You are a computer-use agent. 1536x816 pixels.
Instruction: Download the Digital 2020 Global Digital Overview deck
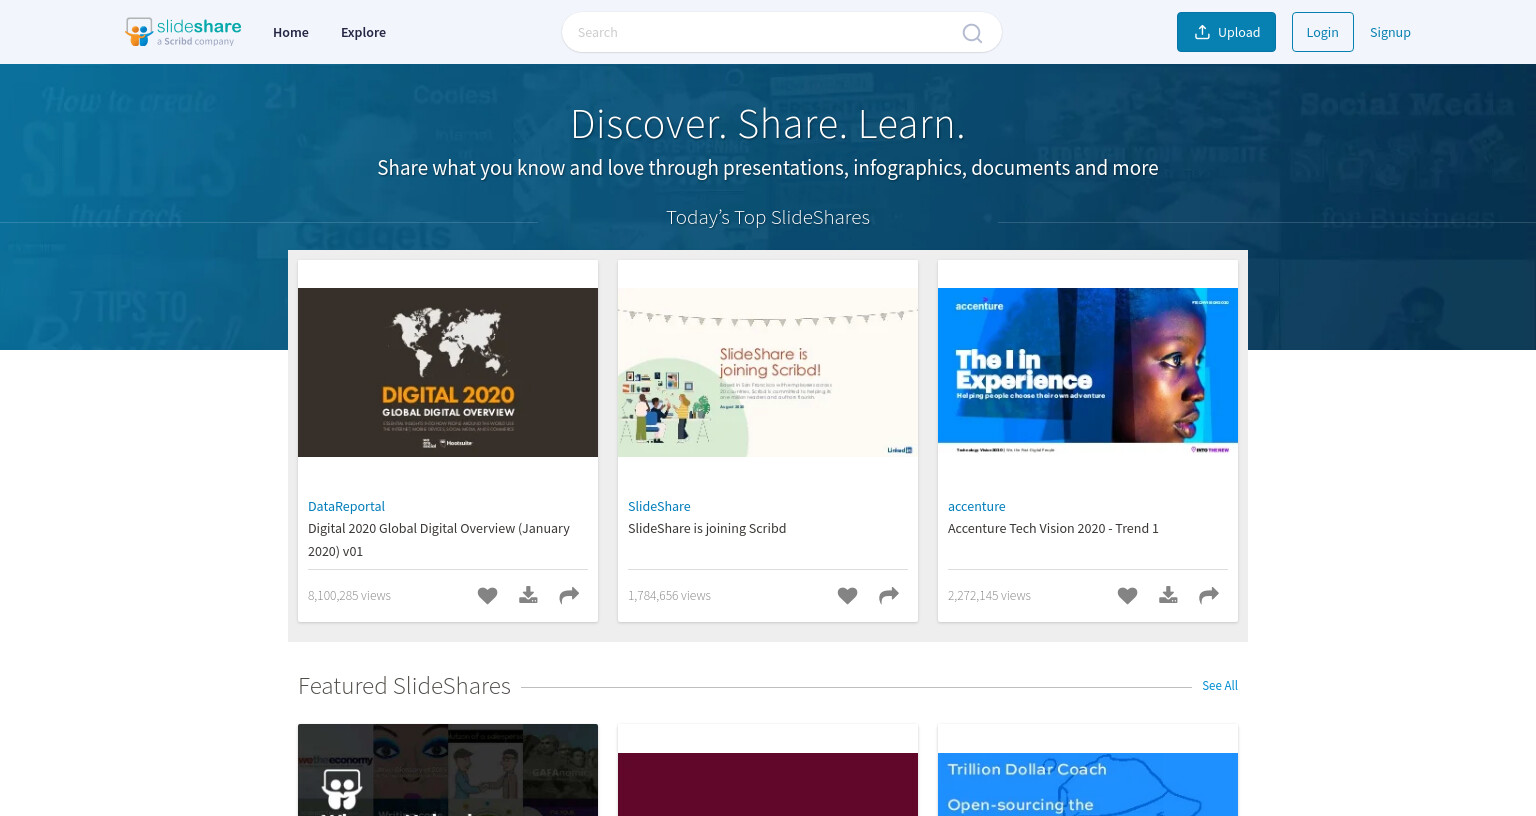(x=528, y=596)
